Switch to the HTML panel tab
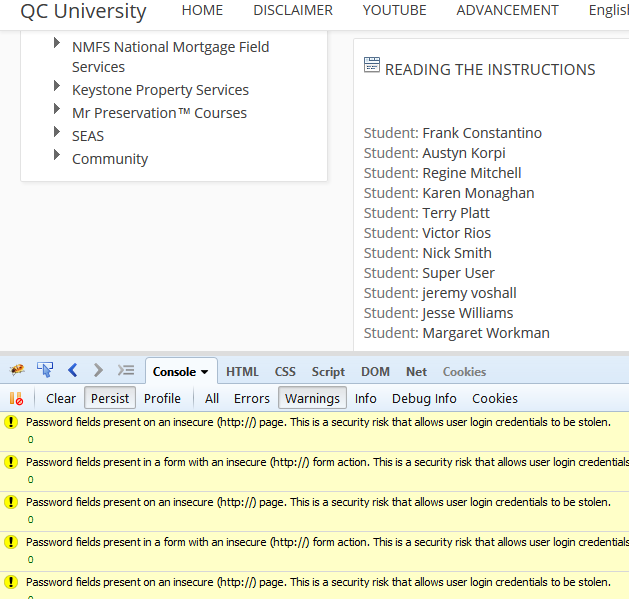This screenshot has width=629, height=599. pyautogui.click(x=242, y=372)
